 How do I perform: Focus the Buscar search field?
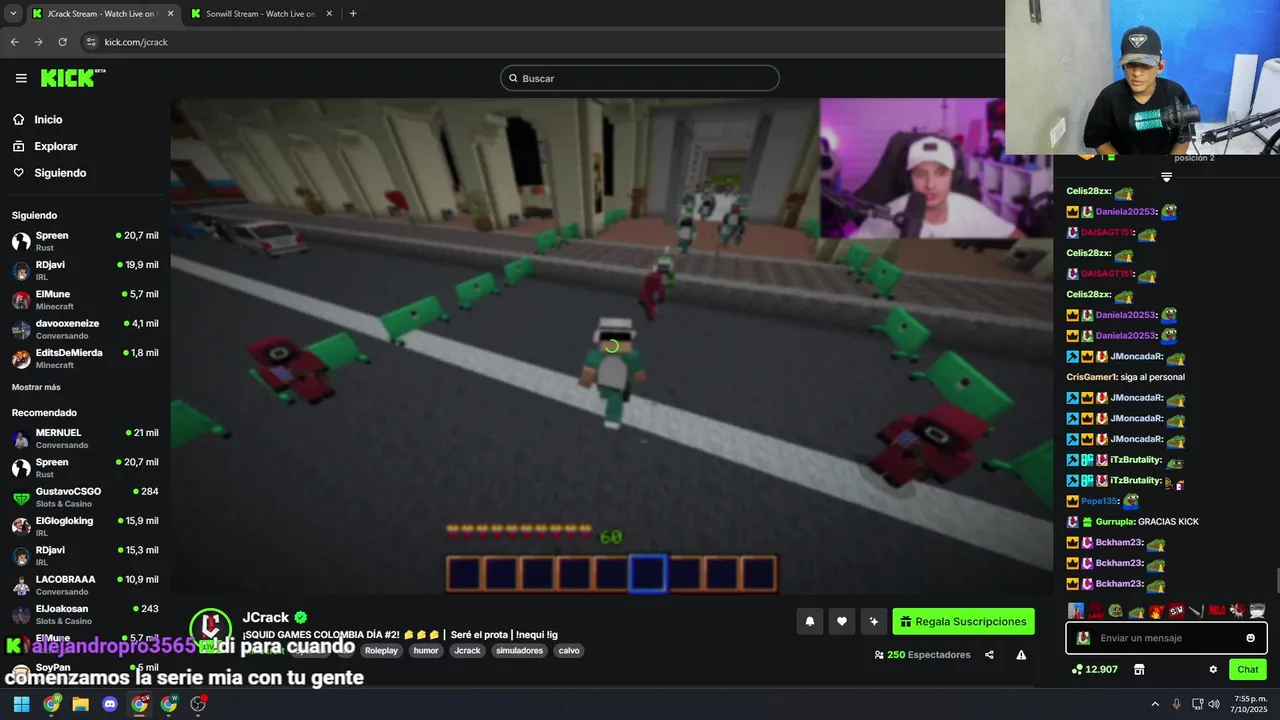640,78
